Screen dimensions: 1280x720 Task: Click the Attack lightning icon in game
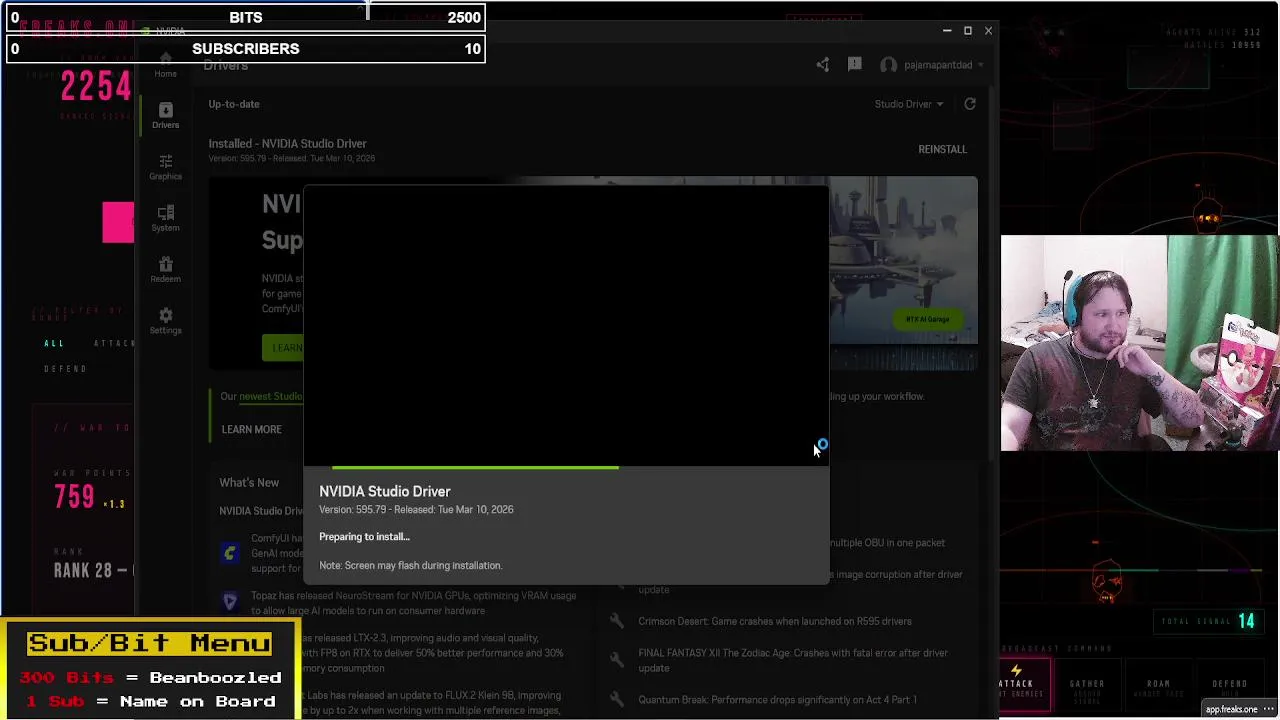[1016, 671]
